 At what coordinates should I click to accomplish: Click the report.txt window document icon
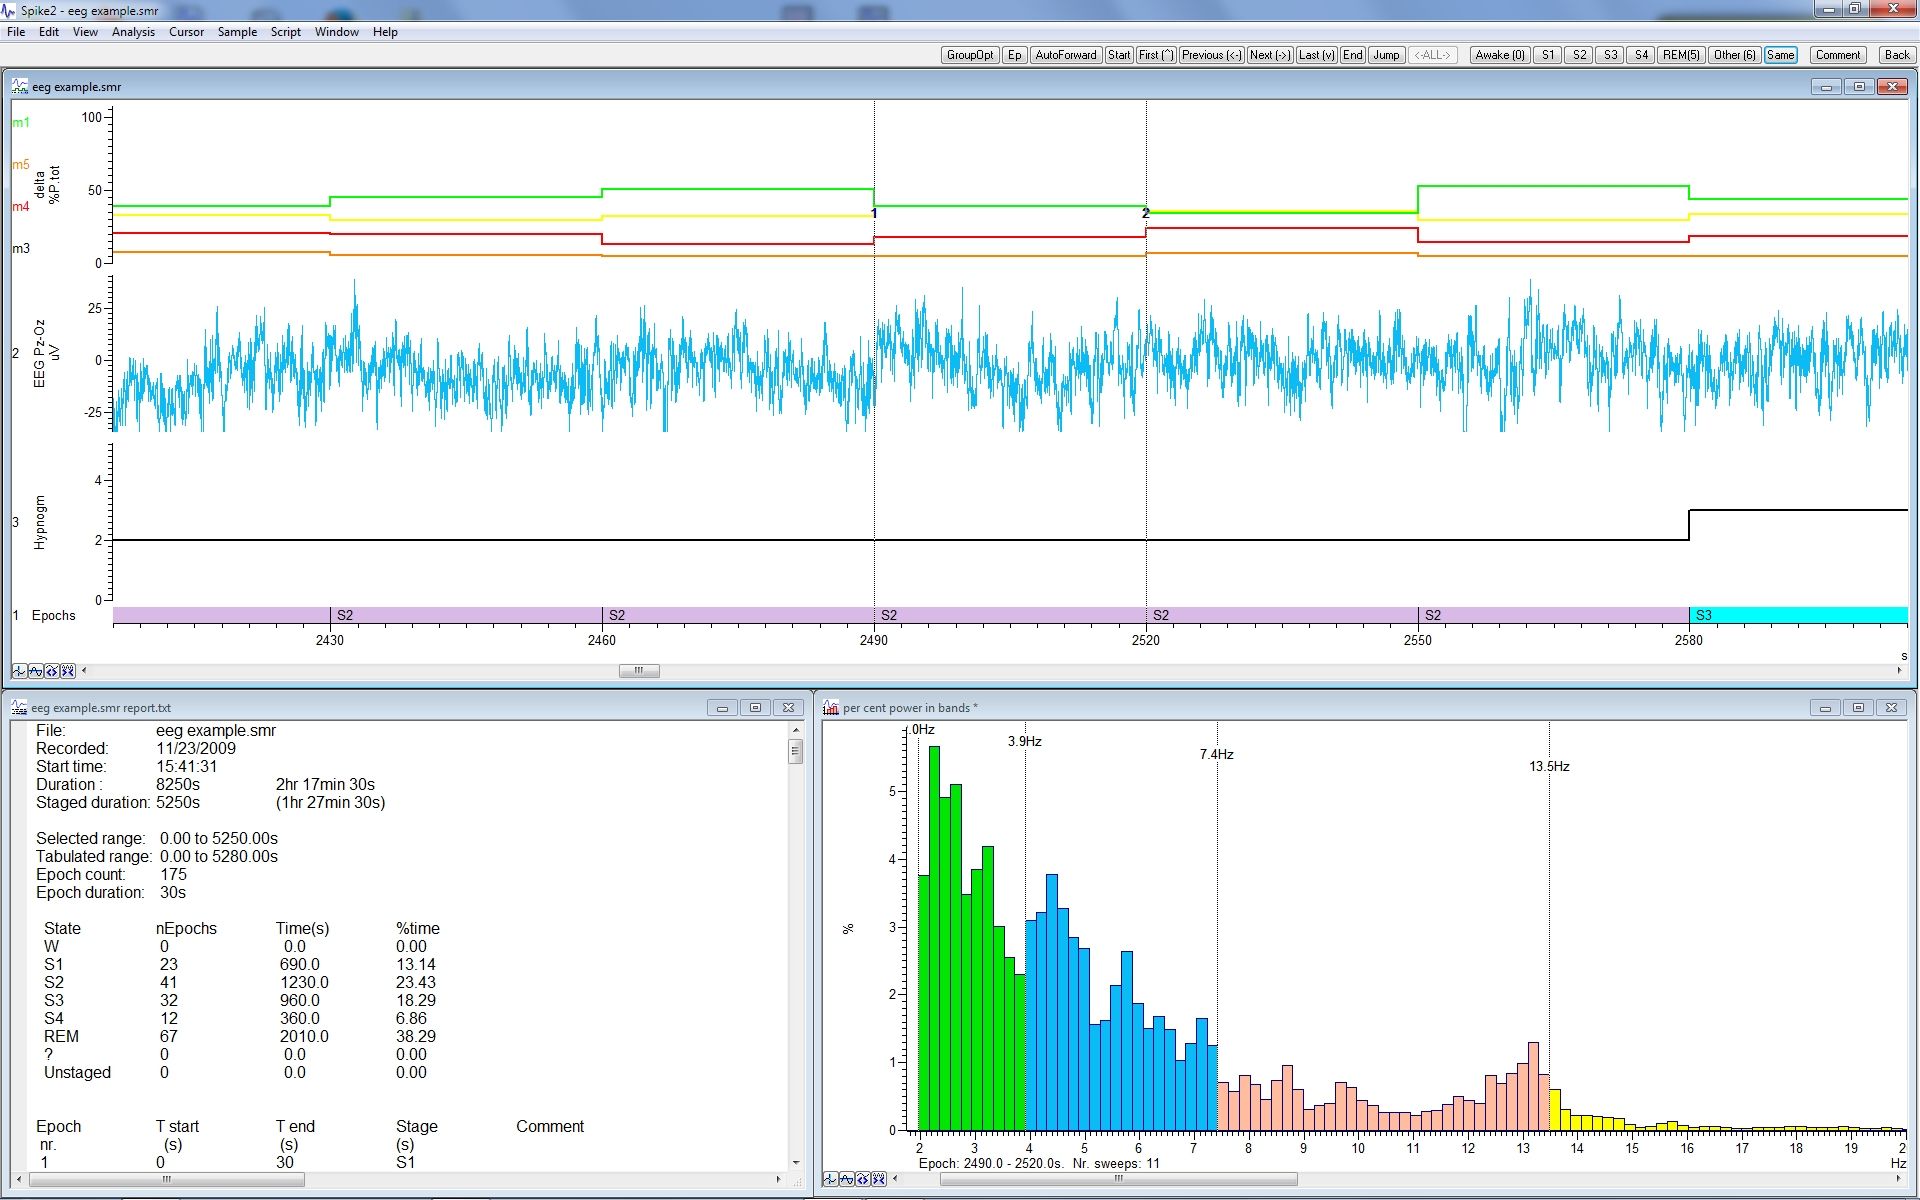pos(19,708)
